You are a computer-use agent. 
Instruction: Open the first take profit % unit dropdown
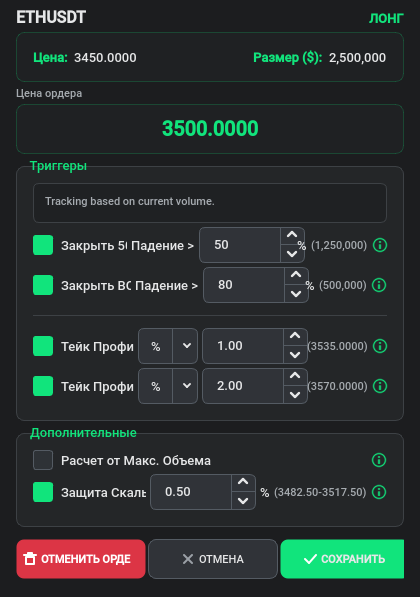pos(168,346)
